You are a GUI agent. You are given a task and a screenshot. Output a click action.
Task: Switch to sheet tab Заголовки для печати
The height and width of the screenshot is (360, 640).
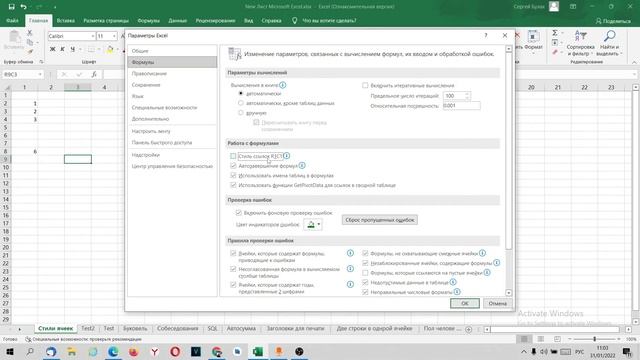(295, 329)
